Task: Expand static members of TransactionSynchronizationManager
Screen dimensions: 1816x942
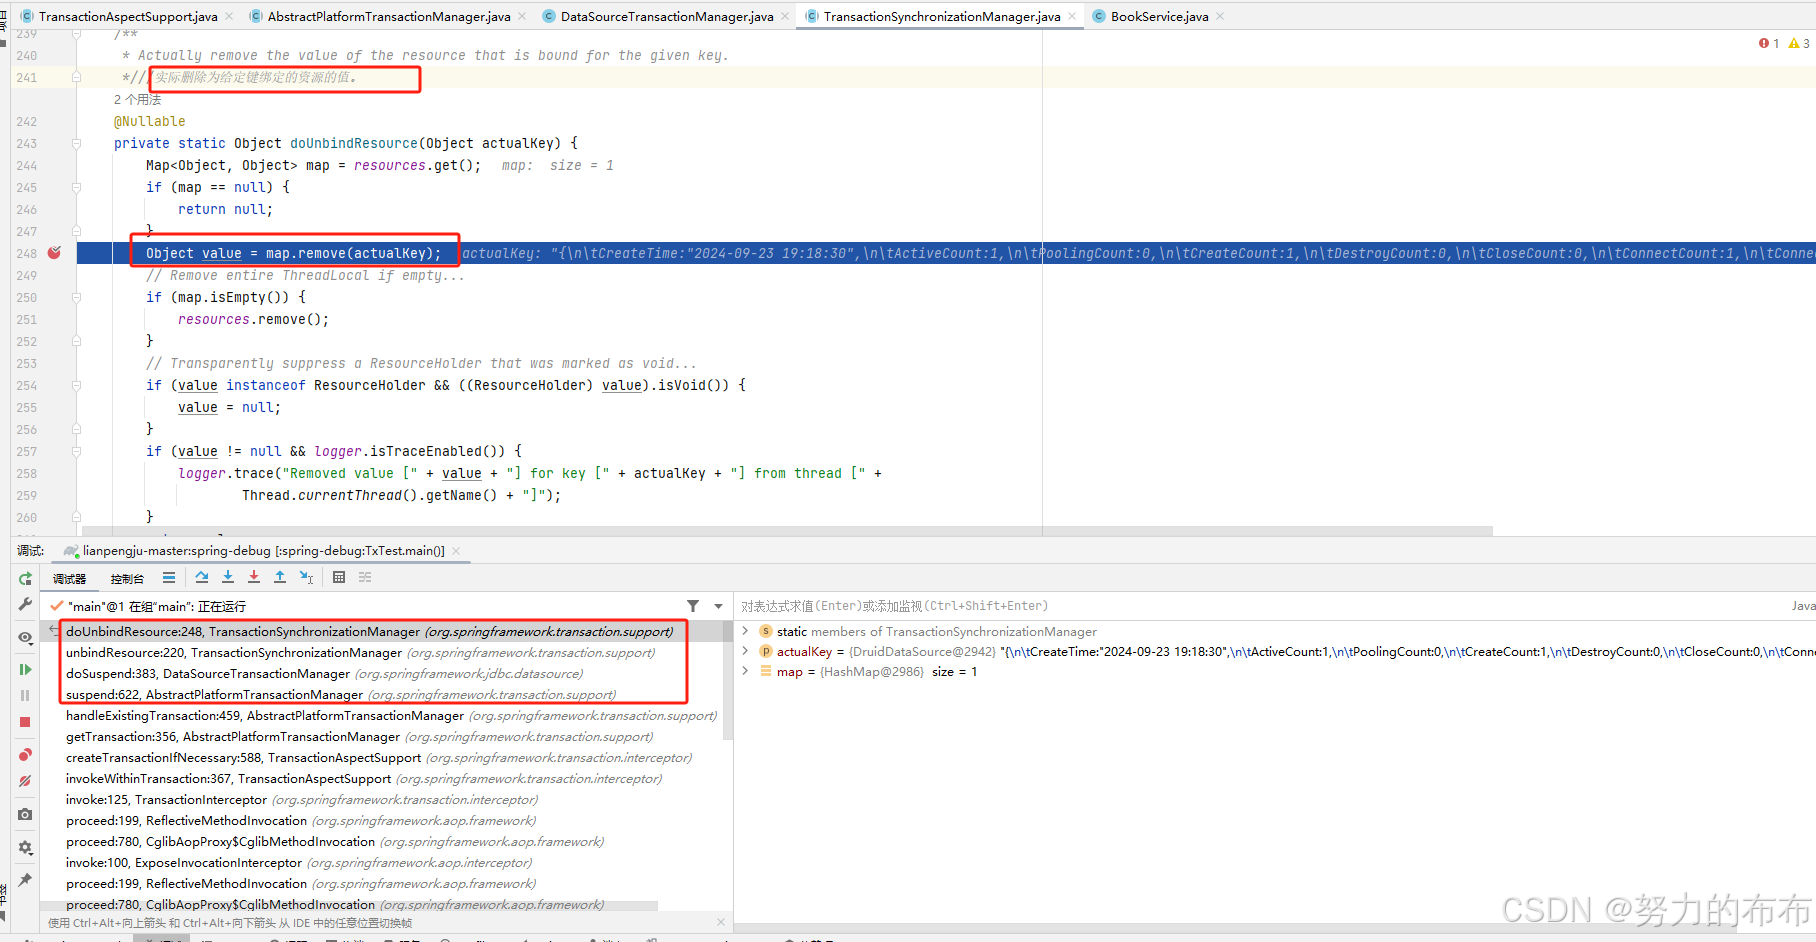Action: coord(745,631)
